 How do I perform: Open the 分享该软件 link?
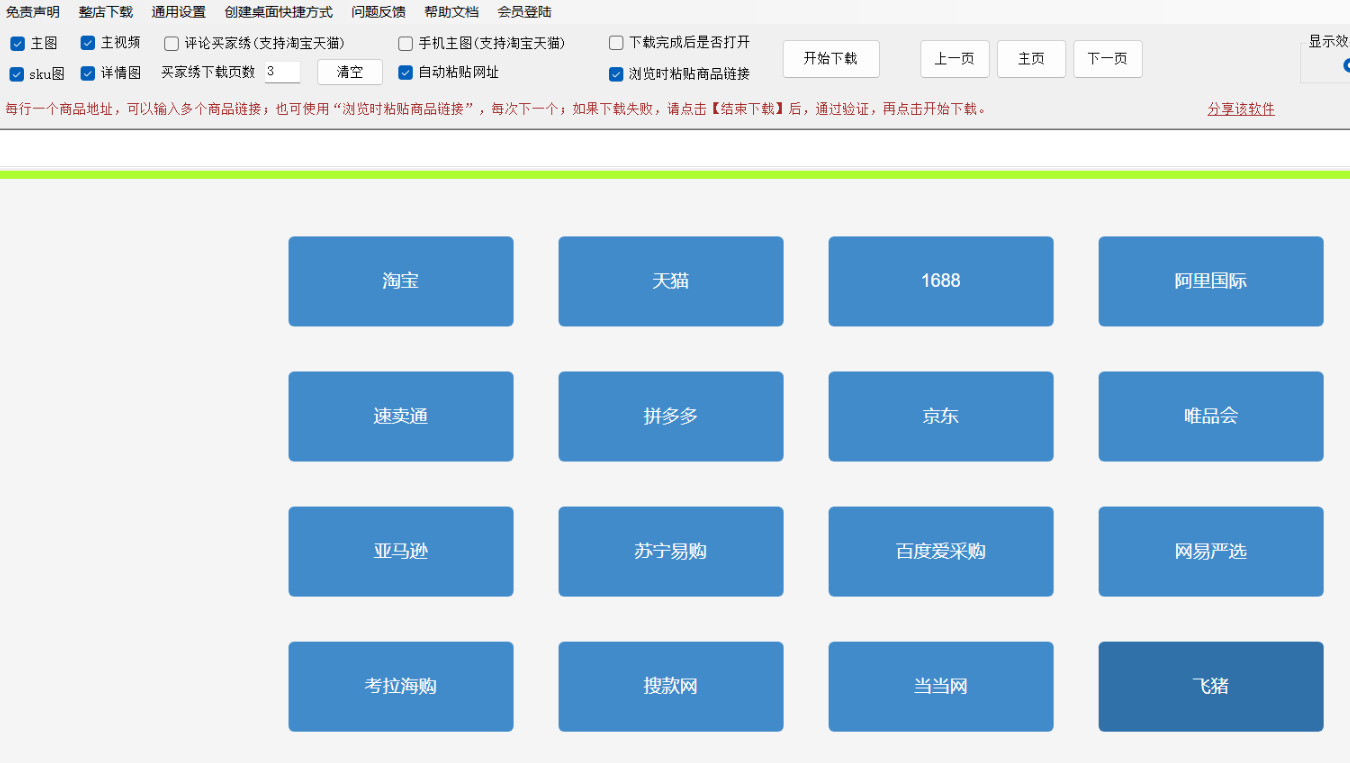1241,109
